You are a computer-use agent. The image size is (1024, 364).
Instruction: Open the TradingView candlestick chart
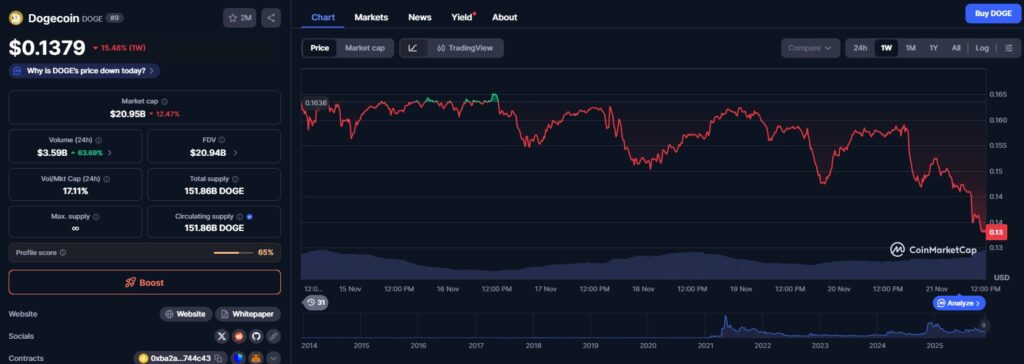465,48
